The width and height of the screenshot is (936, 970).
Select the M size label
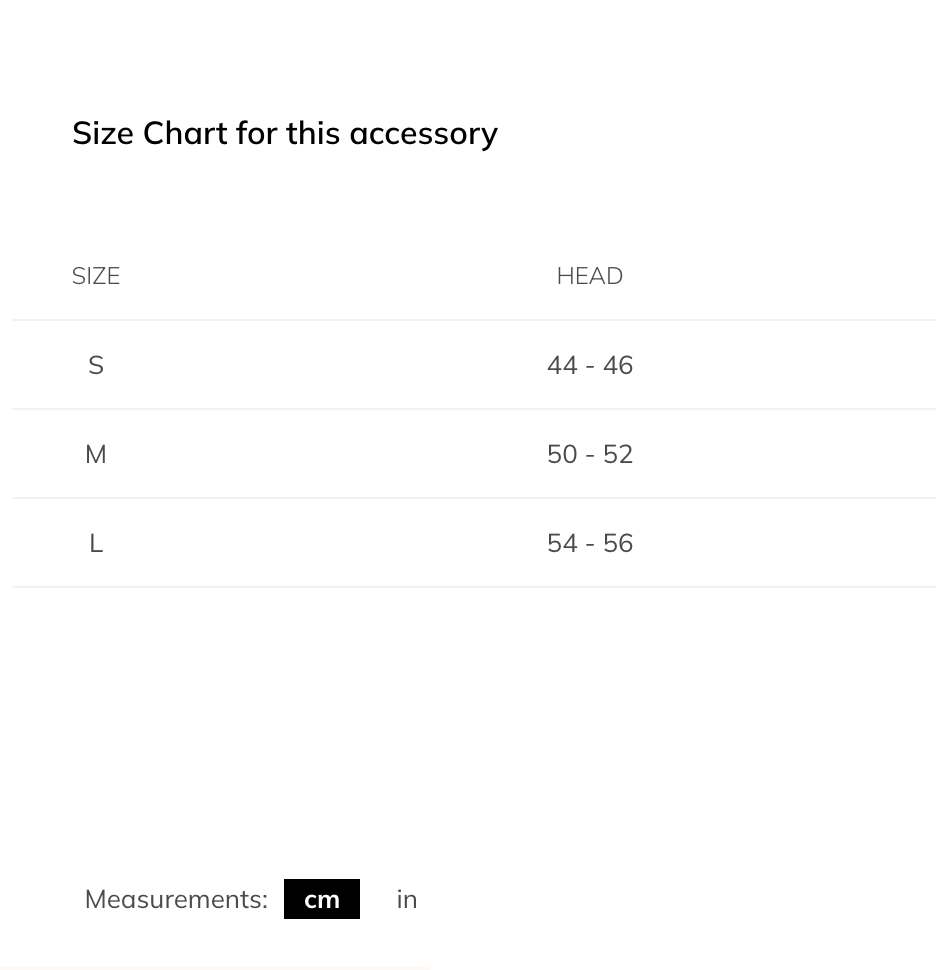click(x=96, y=454)
